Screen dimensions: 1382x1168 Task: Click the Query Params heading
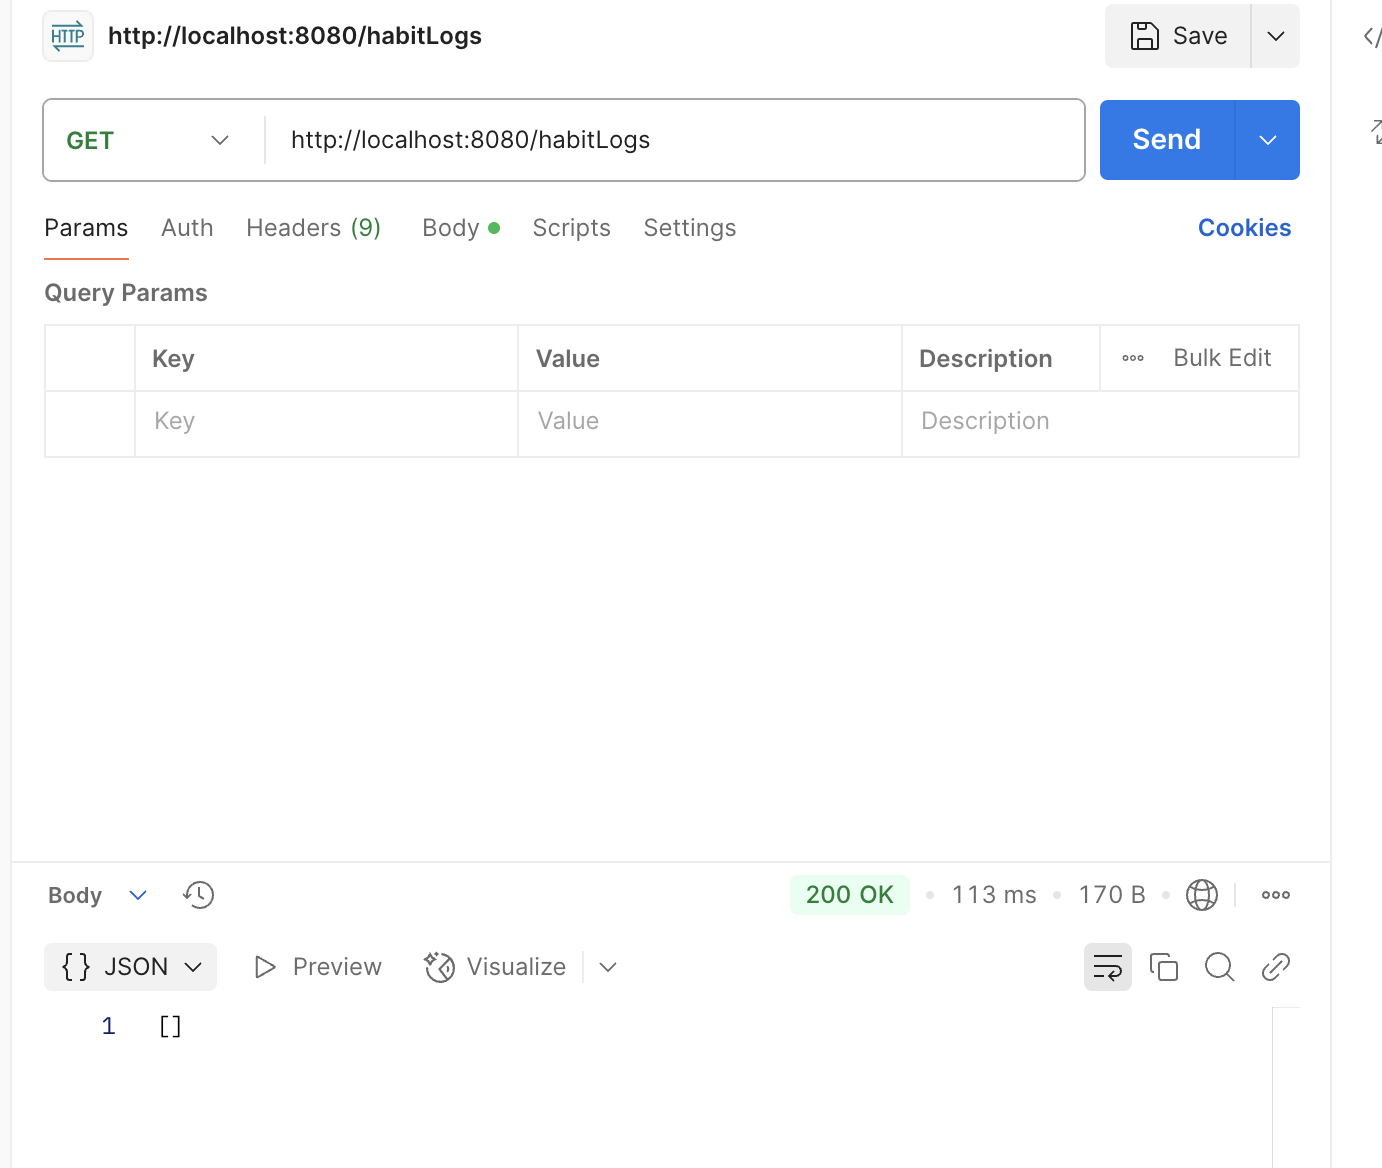pos(126,293)
